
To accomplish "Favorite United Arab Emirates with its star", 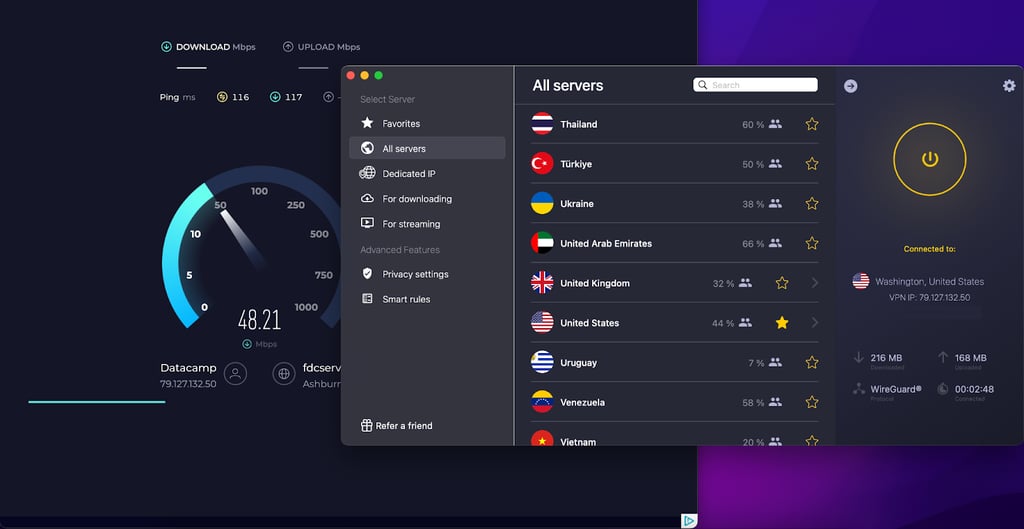I will 812,243.
